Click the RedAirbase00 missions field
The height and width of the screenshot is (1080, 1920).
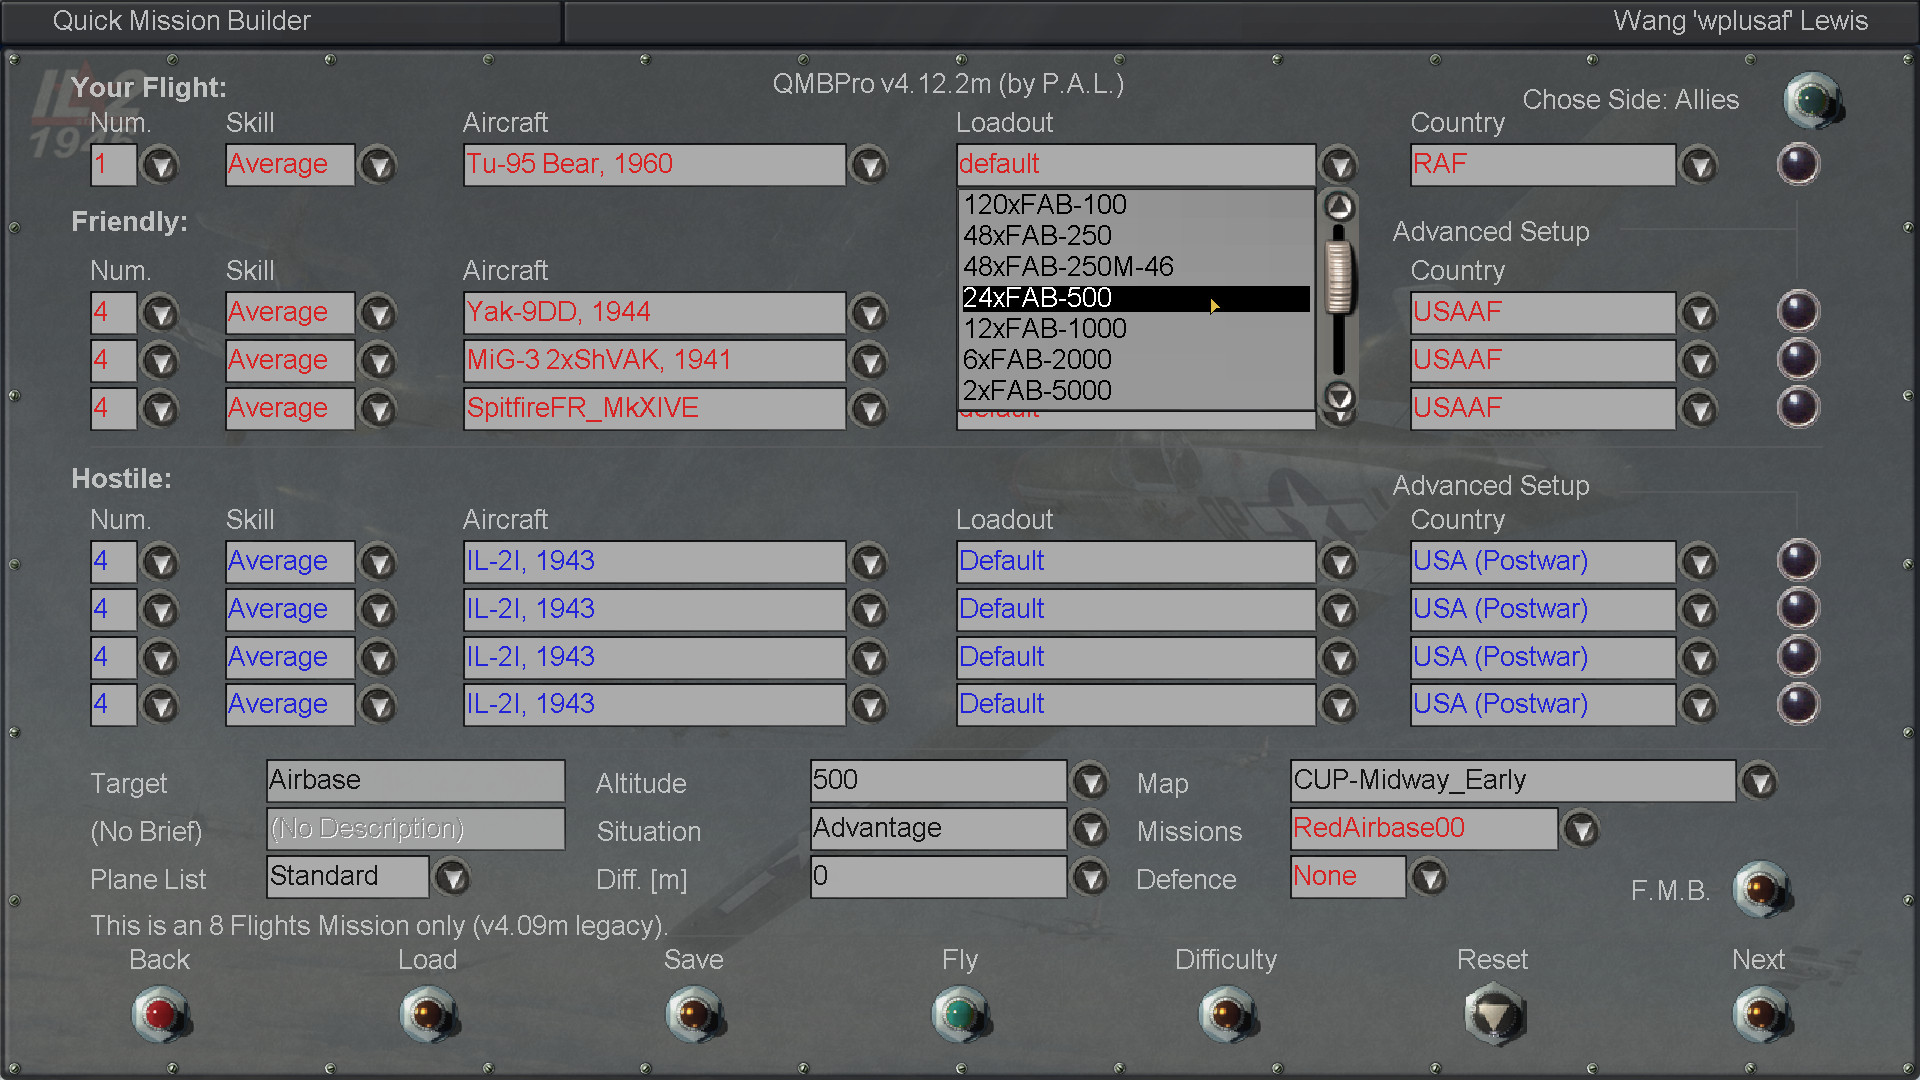coord(1423,828)
